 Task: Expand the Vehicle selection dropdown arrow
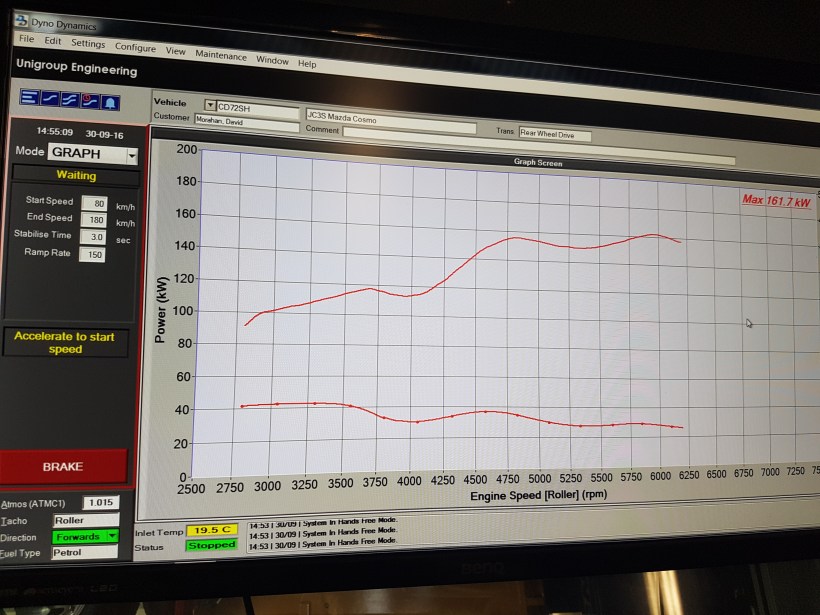(x=210, y=105)
